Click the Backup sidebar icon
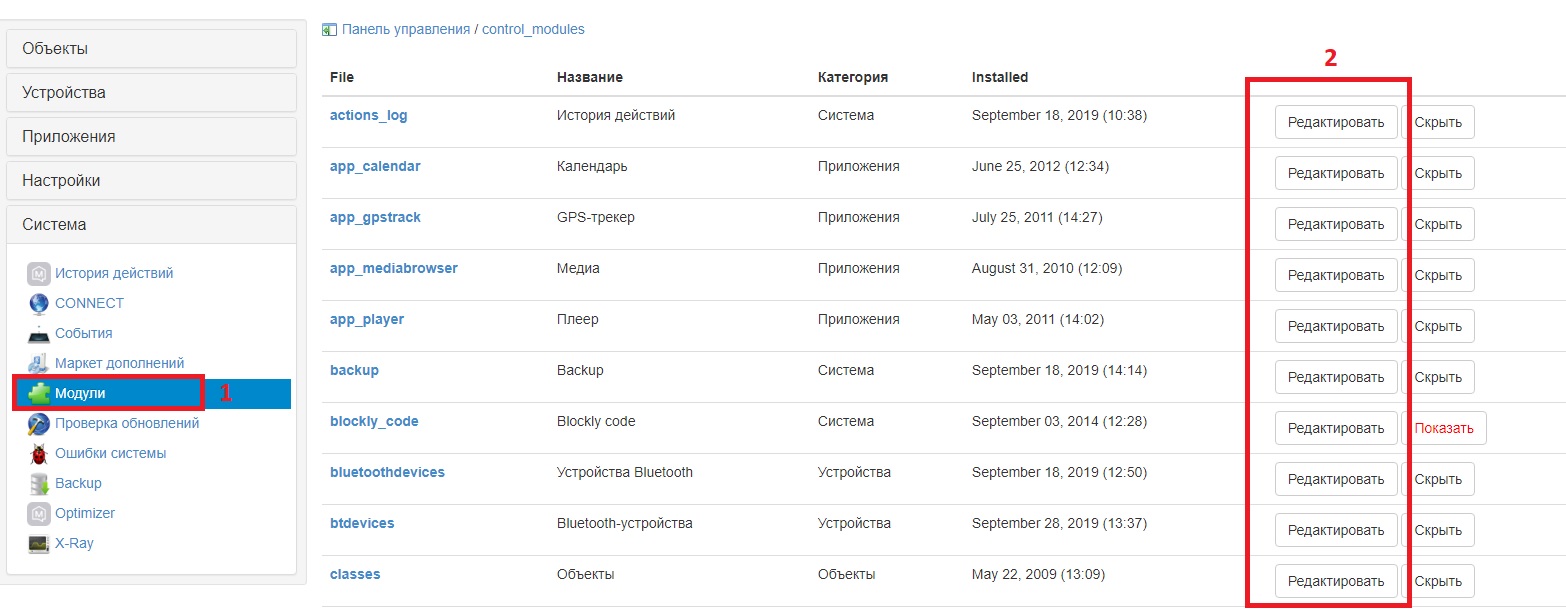This screenshot has width=1566, height=611. click(x=39, y=483)
